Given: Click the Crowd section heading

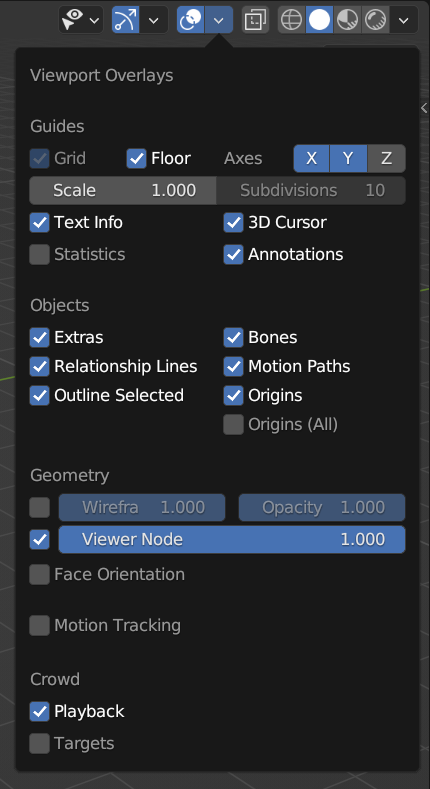Looking at the screenshot, I should (x=55, y=680).
